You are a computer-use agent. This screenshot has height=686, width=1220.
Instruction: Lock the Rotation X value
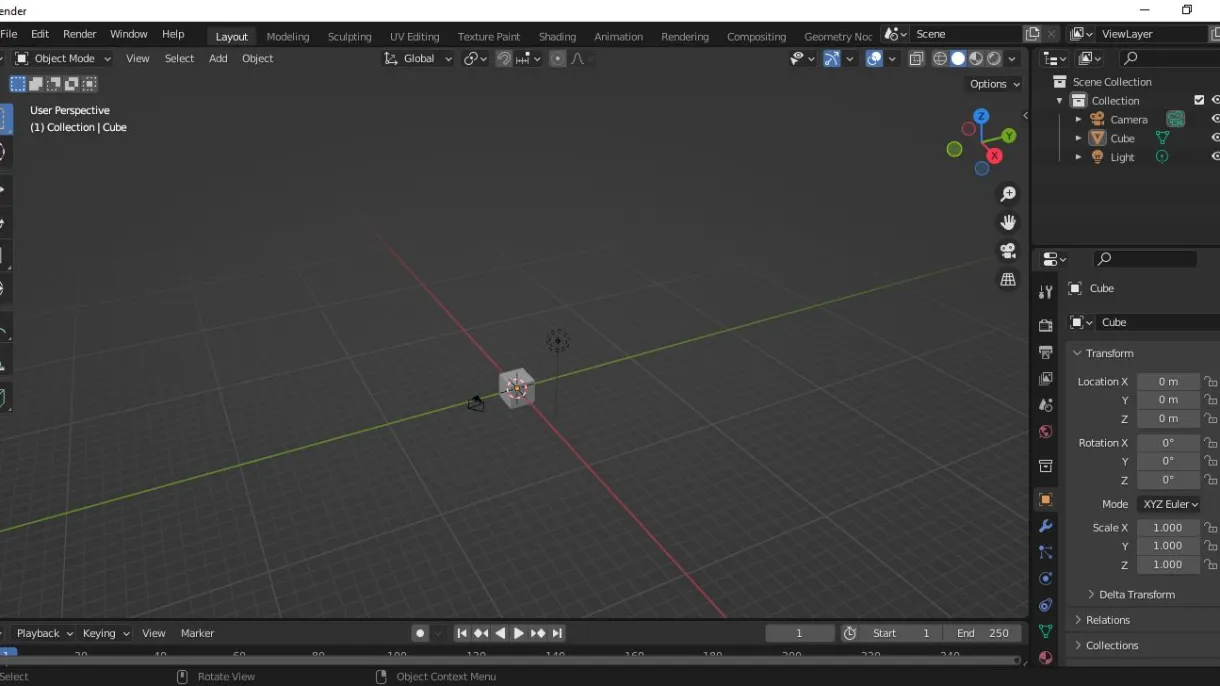point(1210,443)
